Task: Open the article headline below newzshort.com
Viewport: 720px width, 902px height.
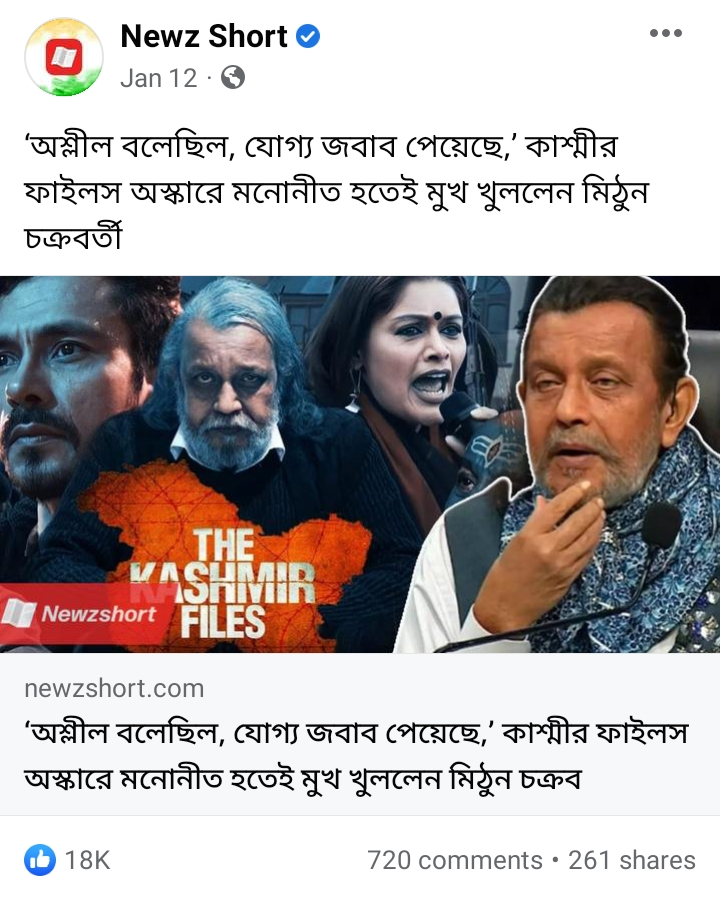Action: pos(357,756)
